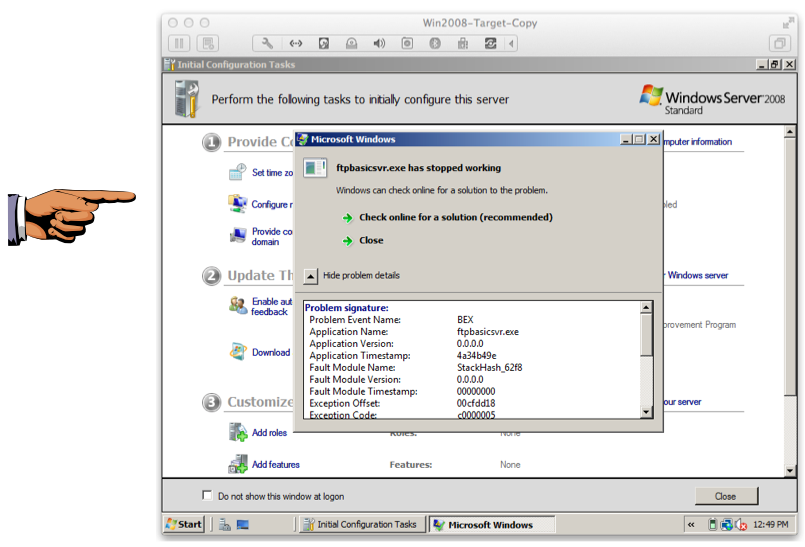Open the Windows Start menu

point(184,524)
